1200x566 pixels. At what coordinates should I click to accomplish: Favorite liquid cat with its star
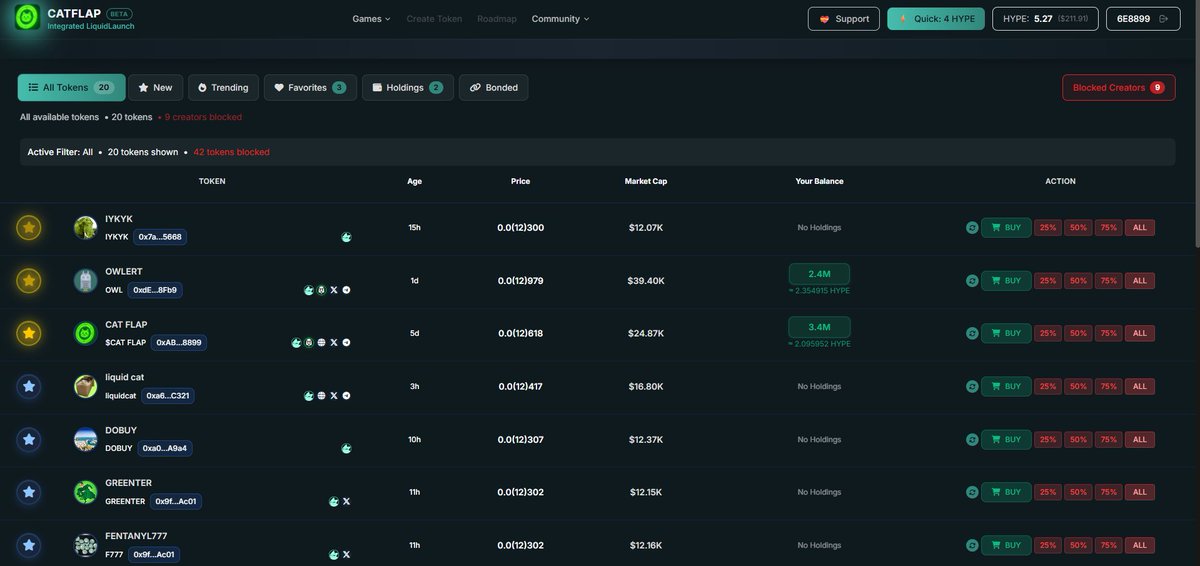pos(29,386)
